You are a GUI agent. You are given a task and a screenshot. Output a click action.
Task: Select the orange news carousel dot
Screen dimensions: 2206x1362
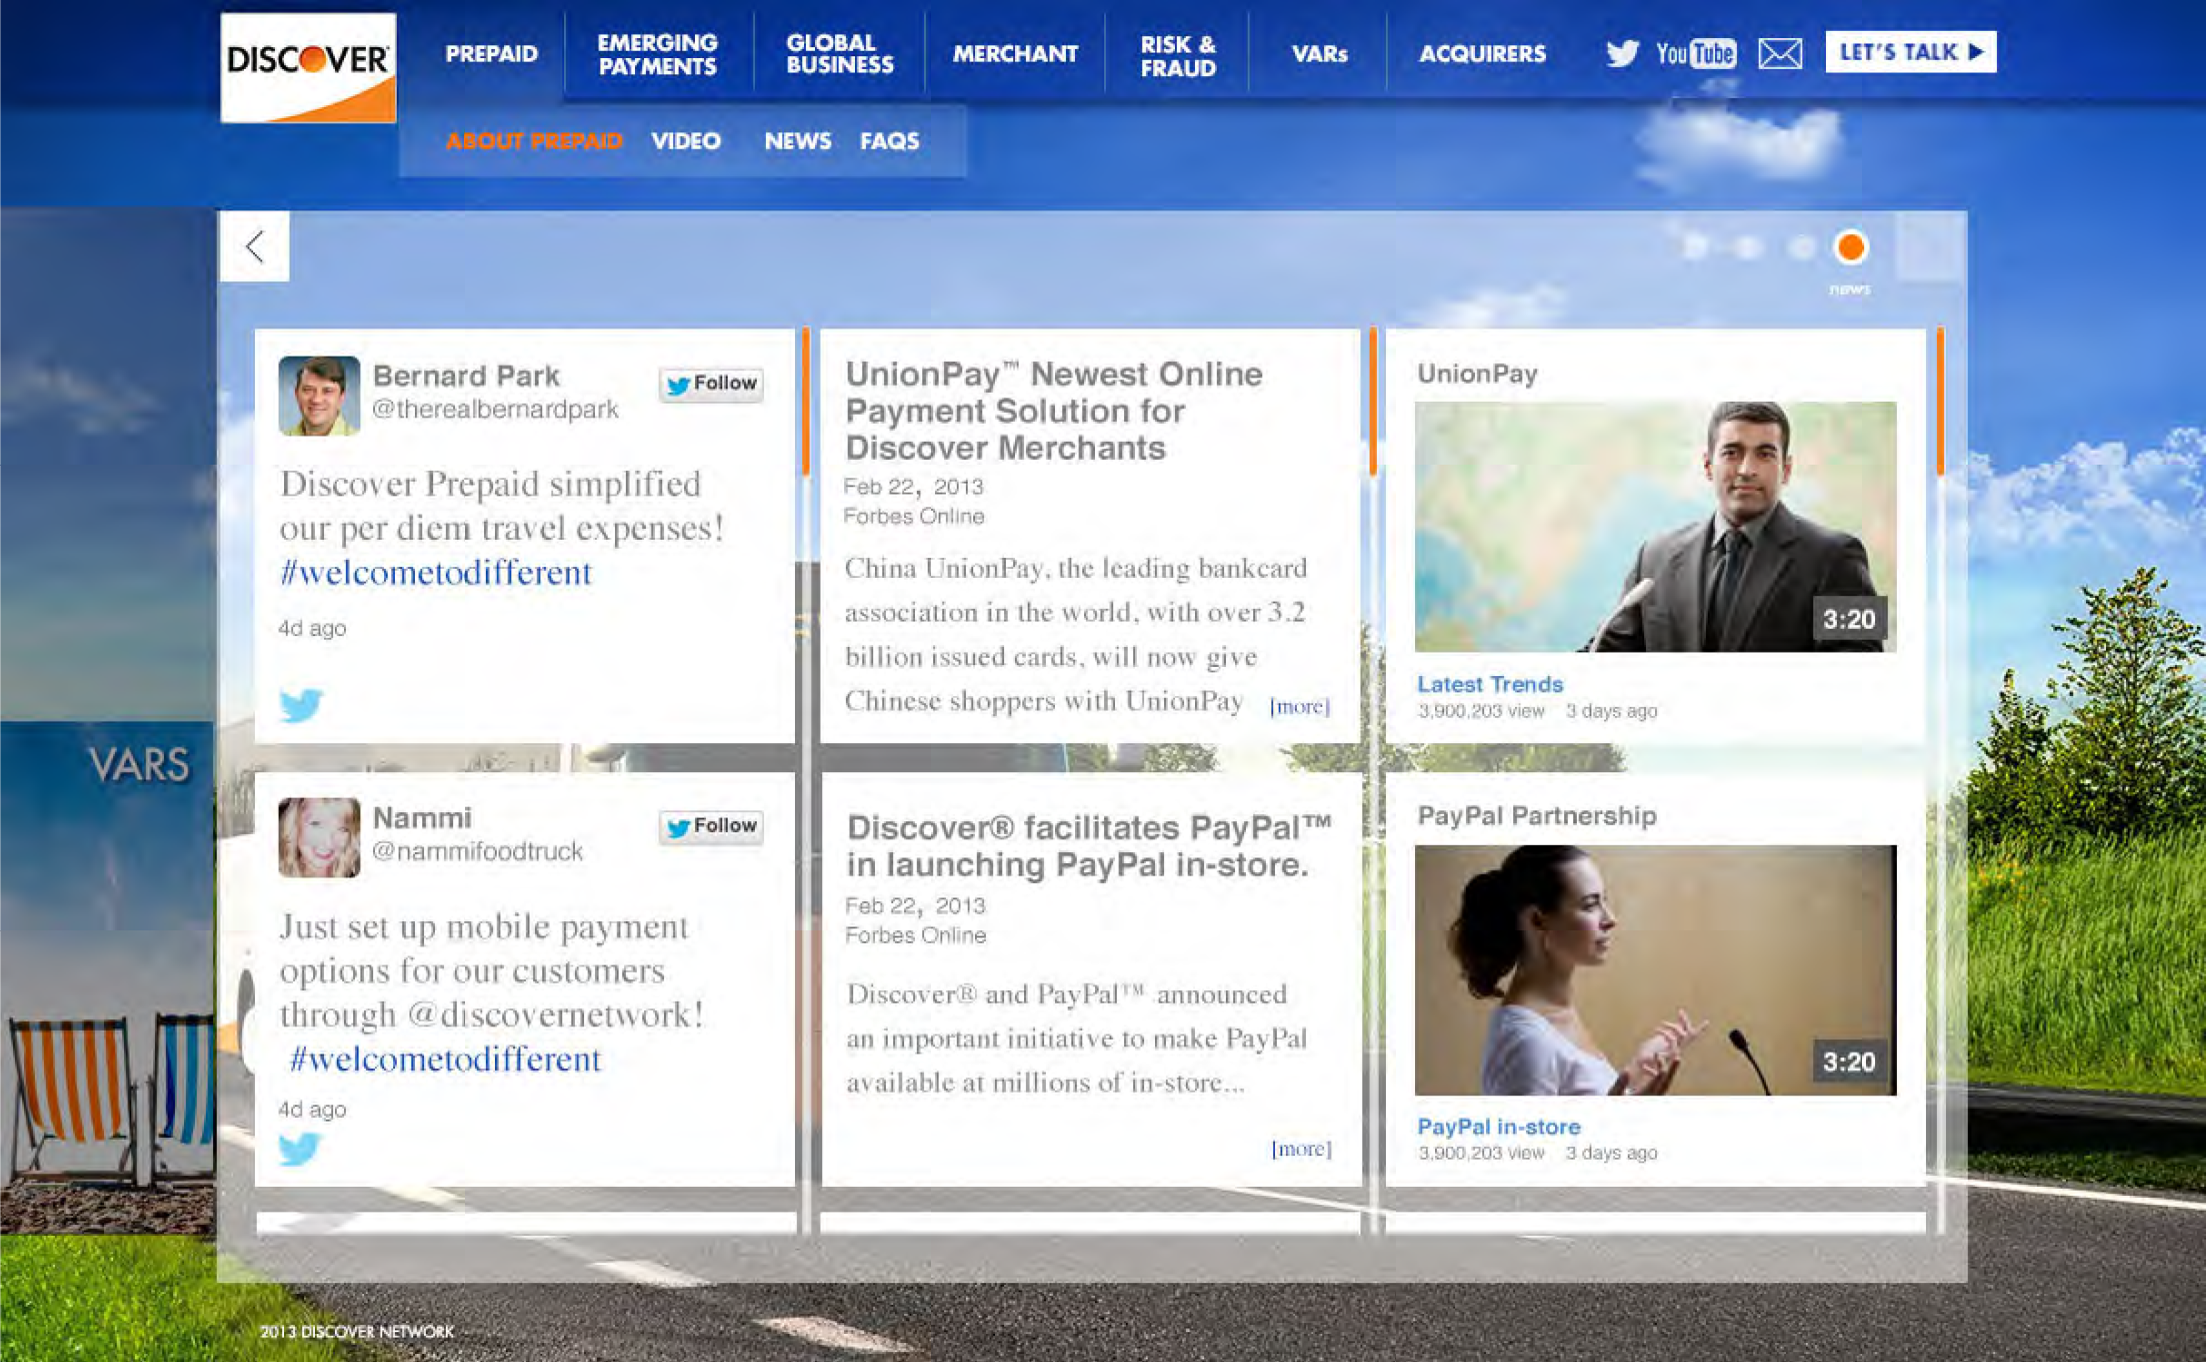pos(1850,247)
